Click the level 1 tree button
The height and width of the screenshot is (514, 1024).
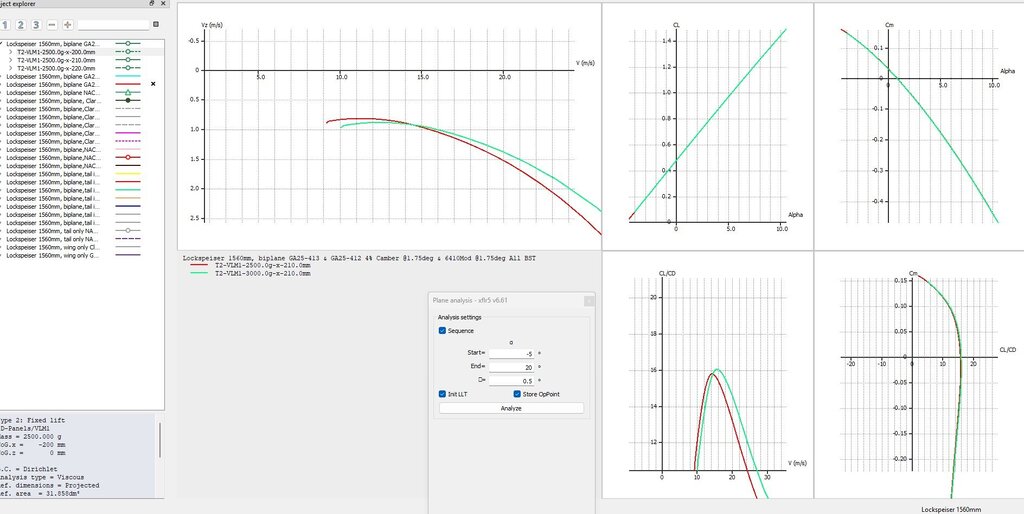pos(5,24)
